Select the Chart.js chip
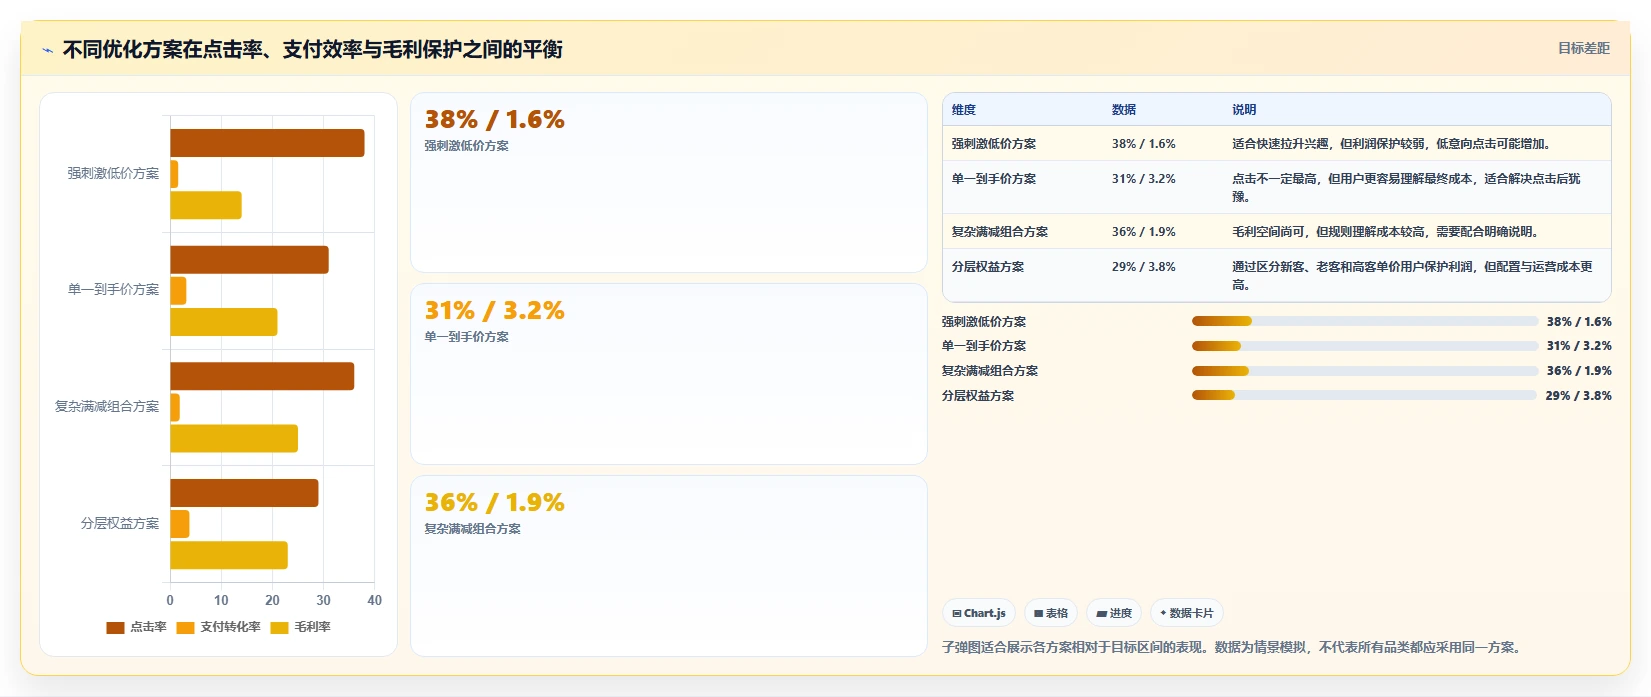The height and width of the screenshot is (697, 1651). pyautogui.click(x=979, y=613)
